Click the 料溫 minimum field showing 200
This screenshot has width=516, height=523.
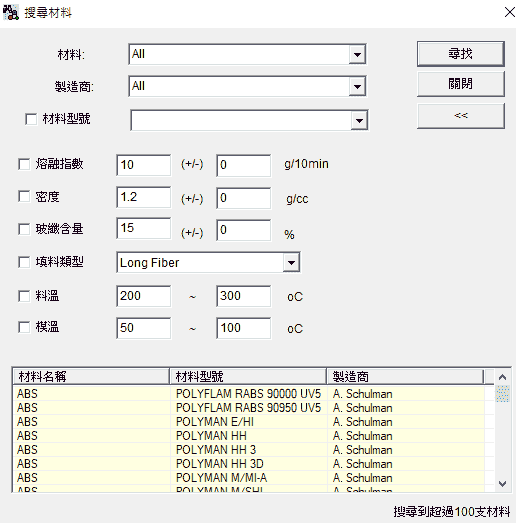(x=144, y=296)
